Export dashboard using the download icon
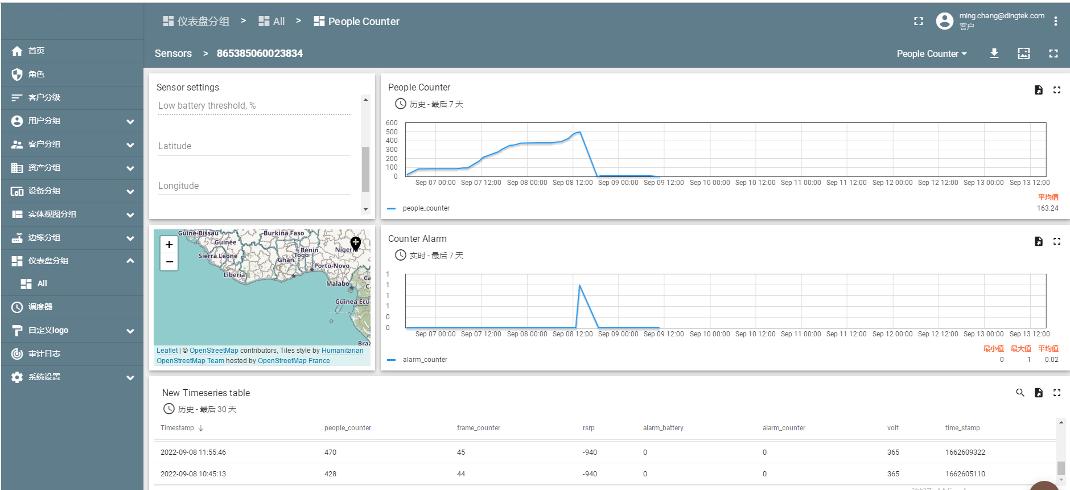The width and height of the screenshot is (1070, 490). pyautogui.click(x=995, y=53)
